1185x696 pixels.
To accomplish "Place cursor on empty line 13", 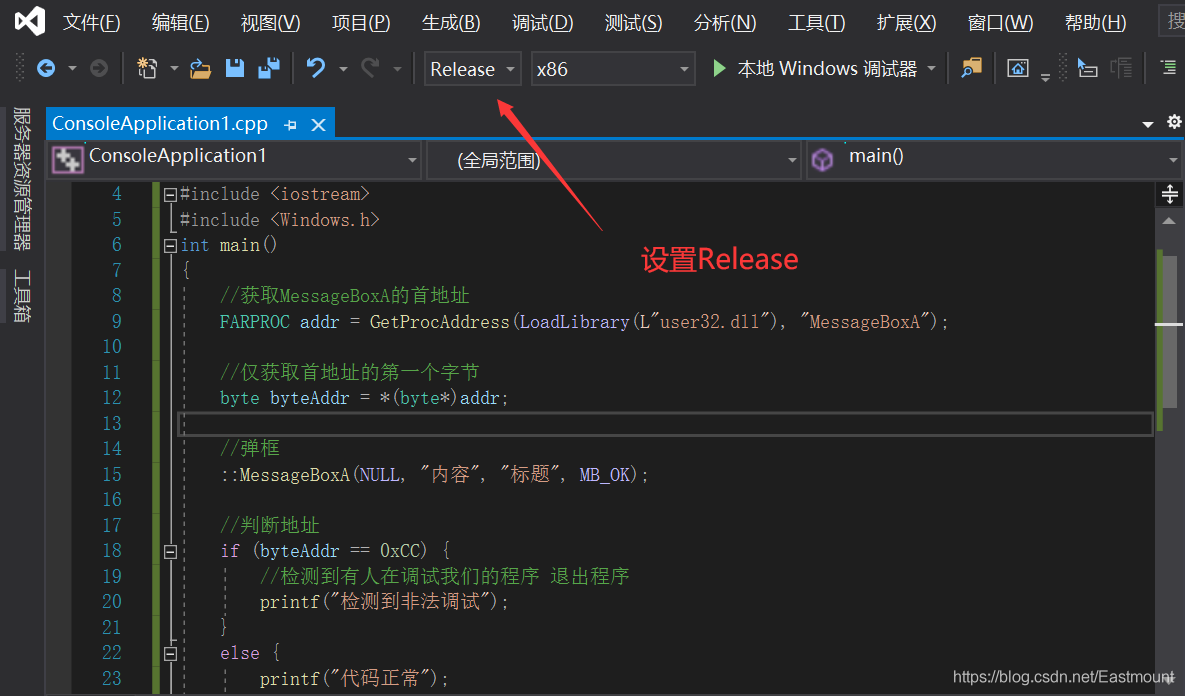I will [665, 424].
